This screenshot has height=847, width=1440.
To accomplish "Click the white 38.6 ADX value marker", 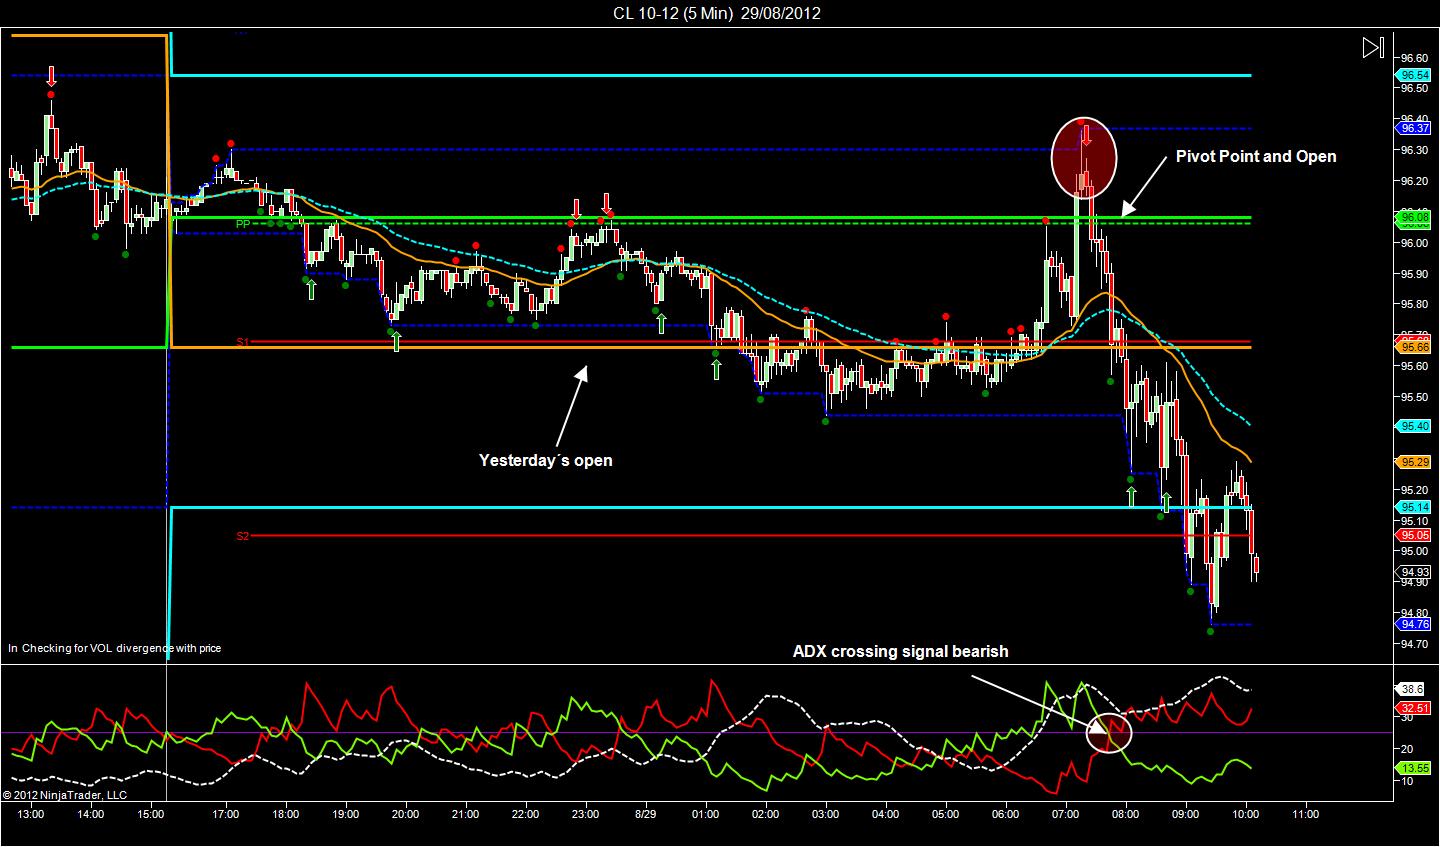I will tap(1411, 689).
